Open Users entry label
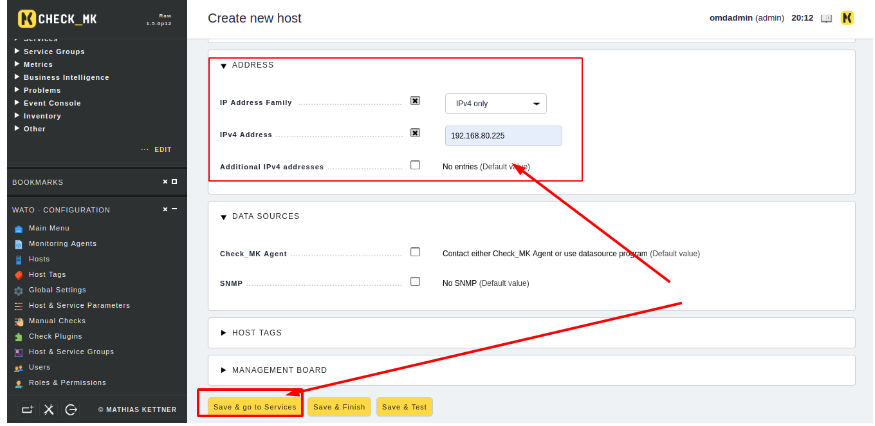The image size is (875, 426). 39,367
